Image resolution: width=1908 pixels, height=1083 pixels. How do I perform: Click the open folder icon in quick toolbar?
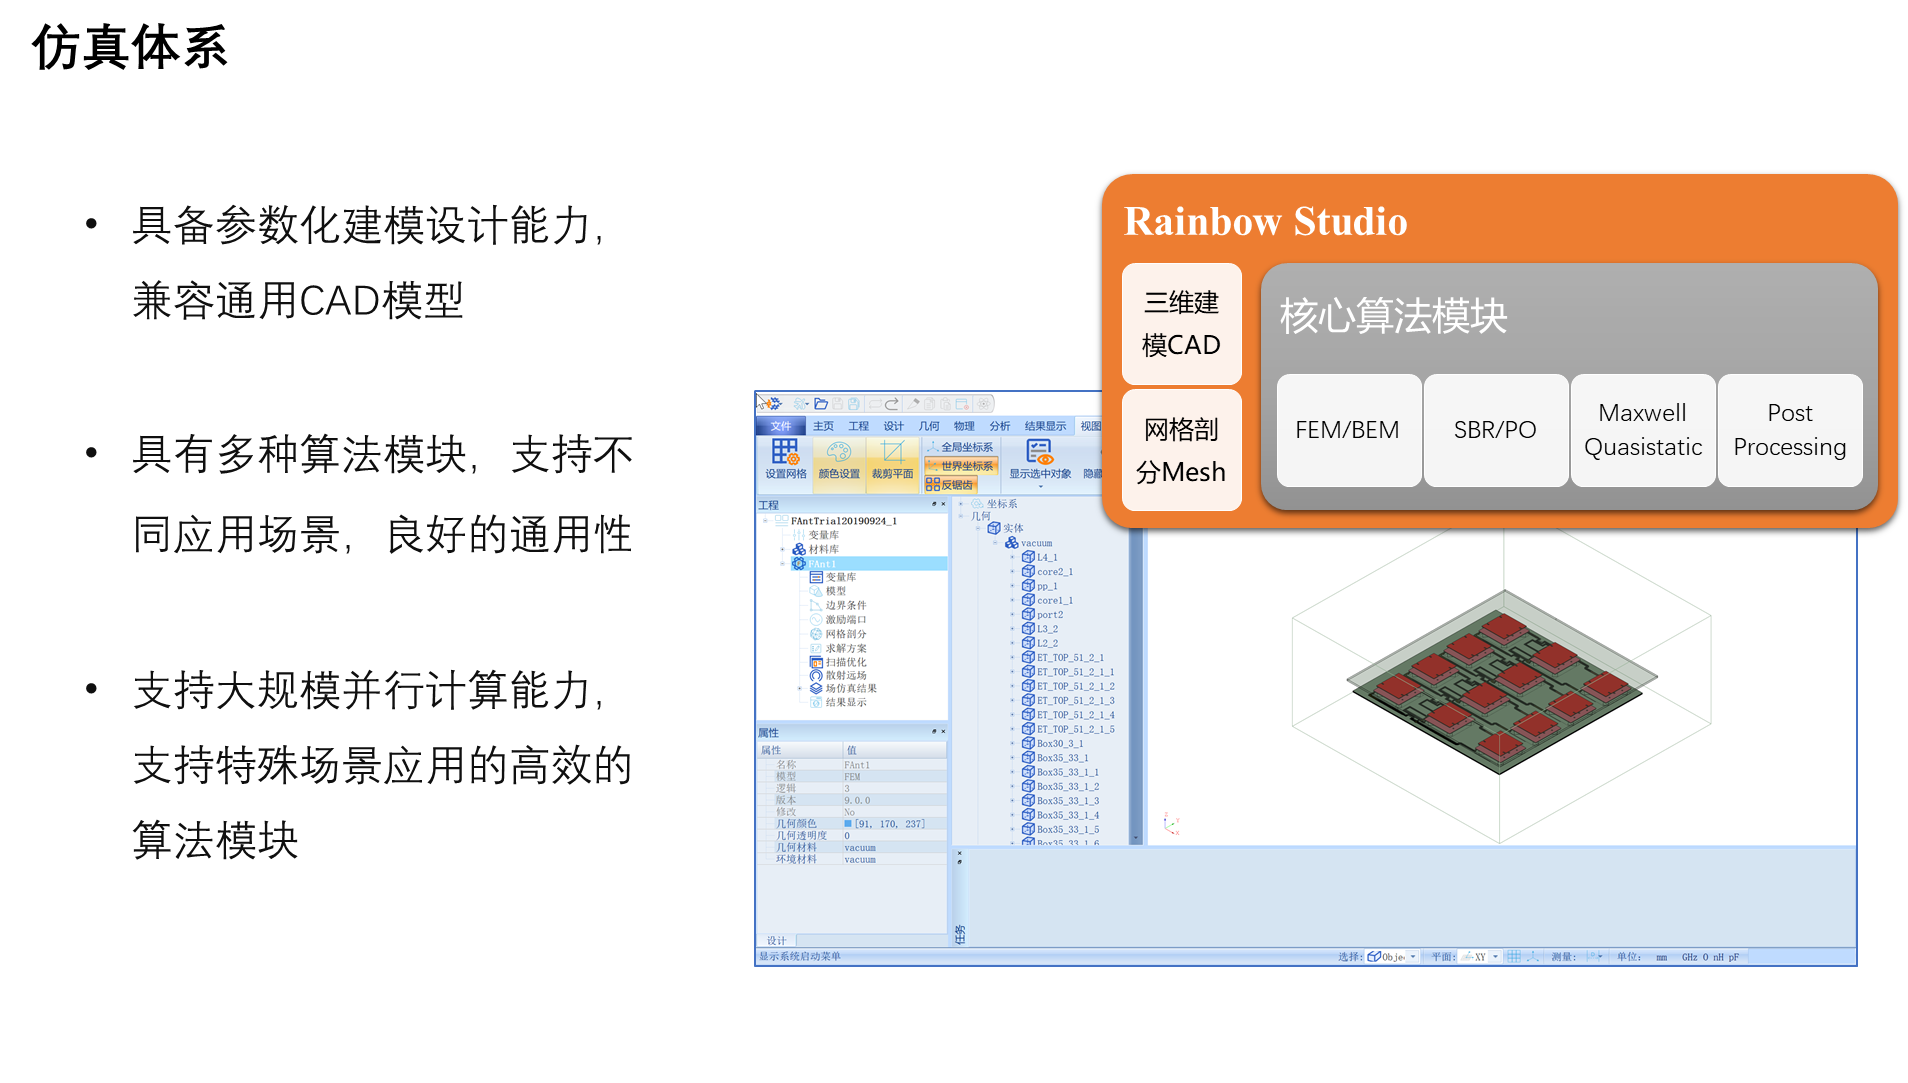(821, 404)
